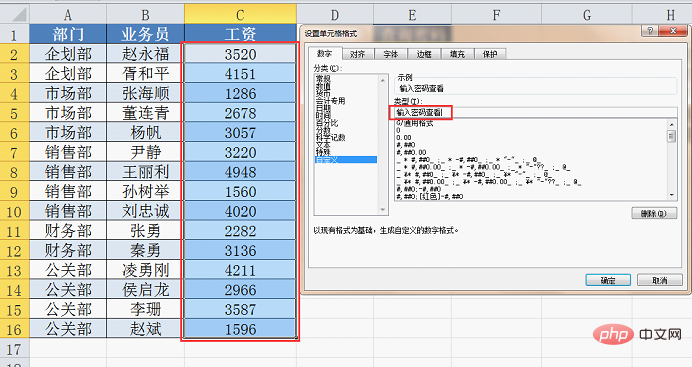Select the cell containing 孙树举
This screenshot has width=692, height=367.
point(145,191)
